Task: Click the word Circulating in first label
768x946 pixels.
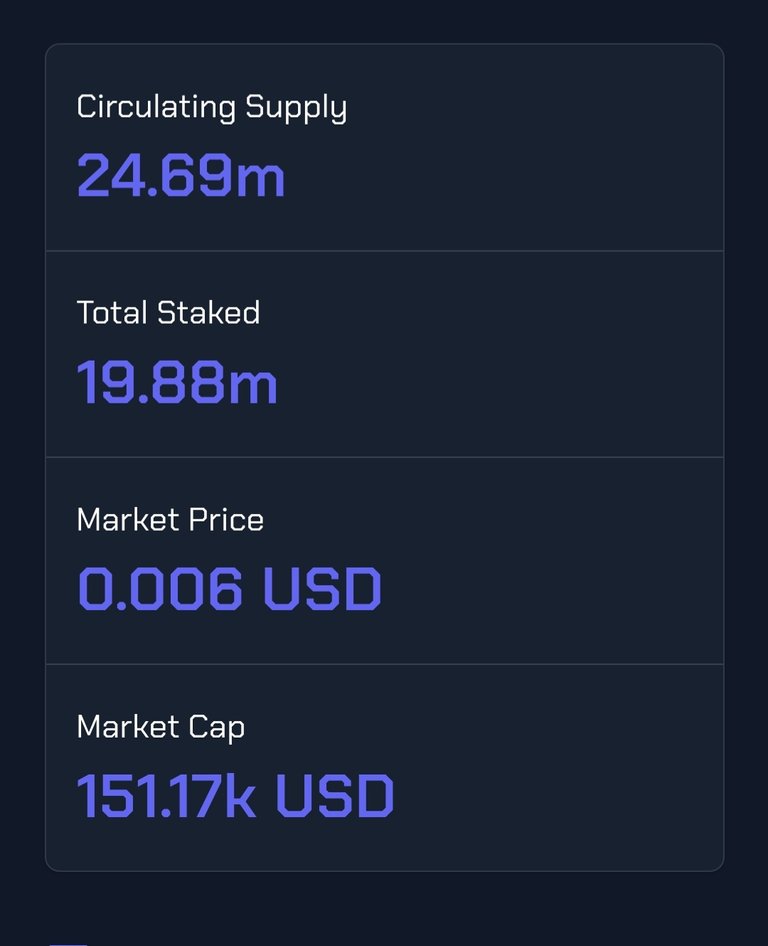Action: point(156,107)
